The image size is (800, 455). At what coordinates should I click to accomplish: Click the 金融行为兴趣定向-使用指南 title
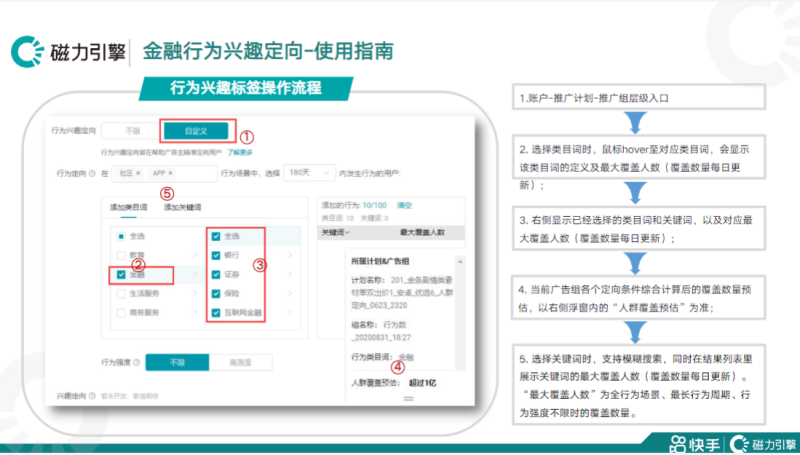(x=268, y=51)
